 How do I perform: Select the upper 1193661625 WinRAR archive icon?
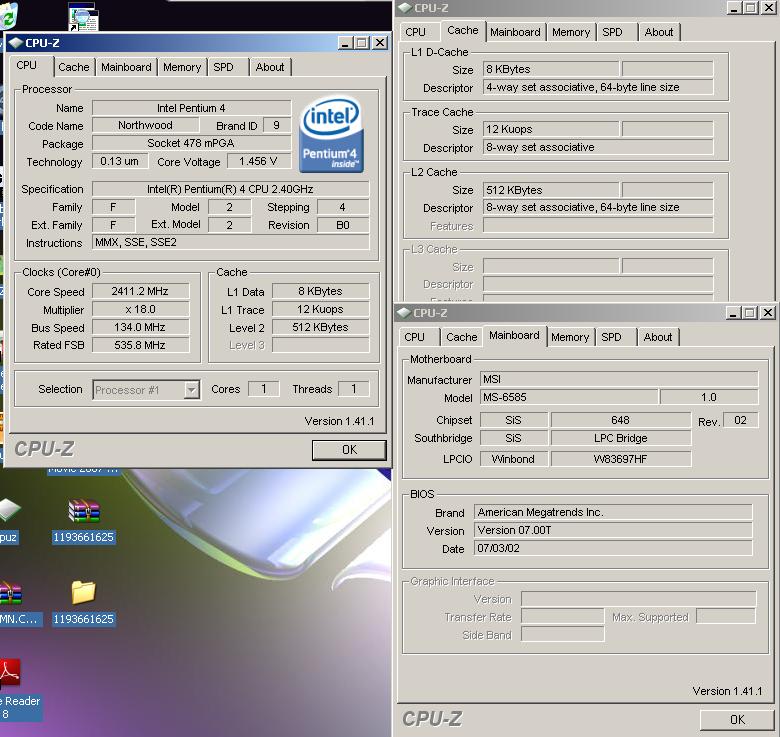point(84,511)
